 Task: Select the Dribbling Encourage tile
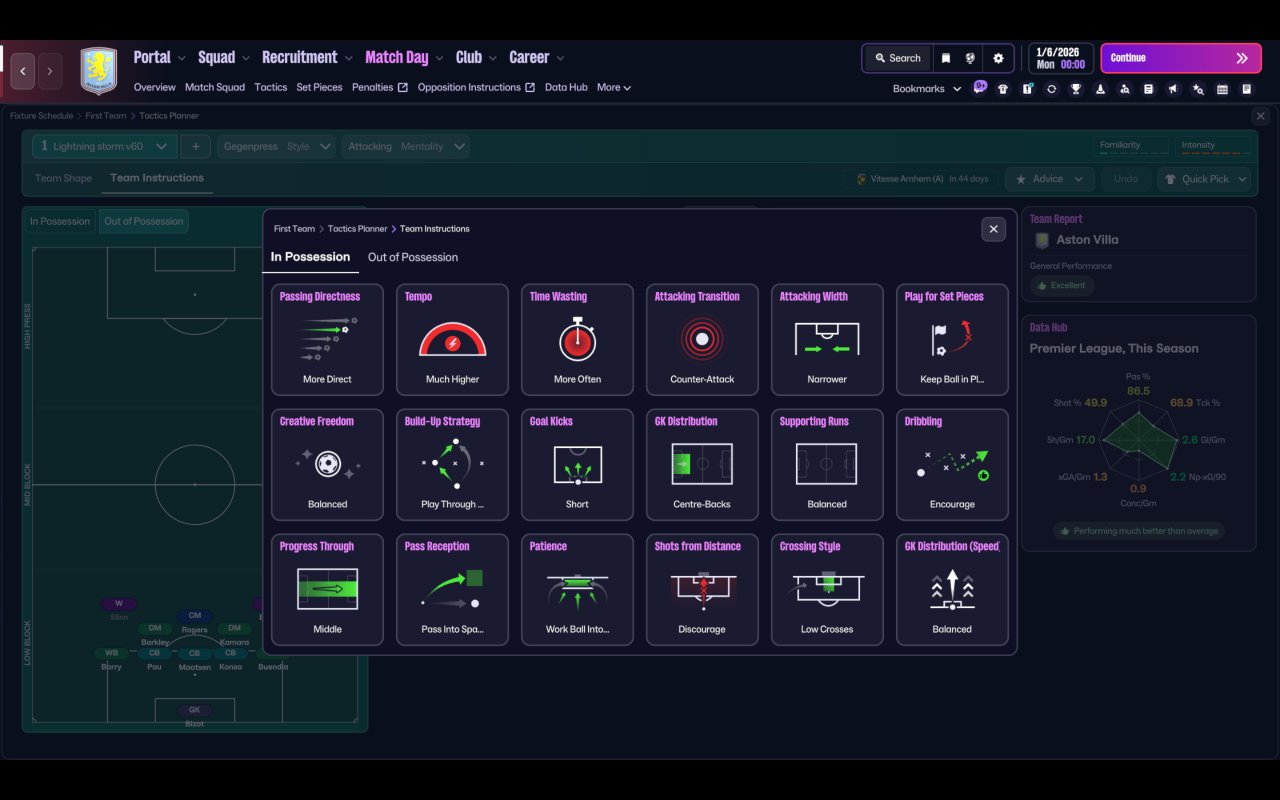(x=952, y=465)
